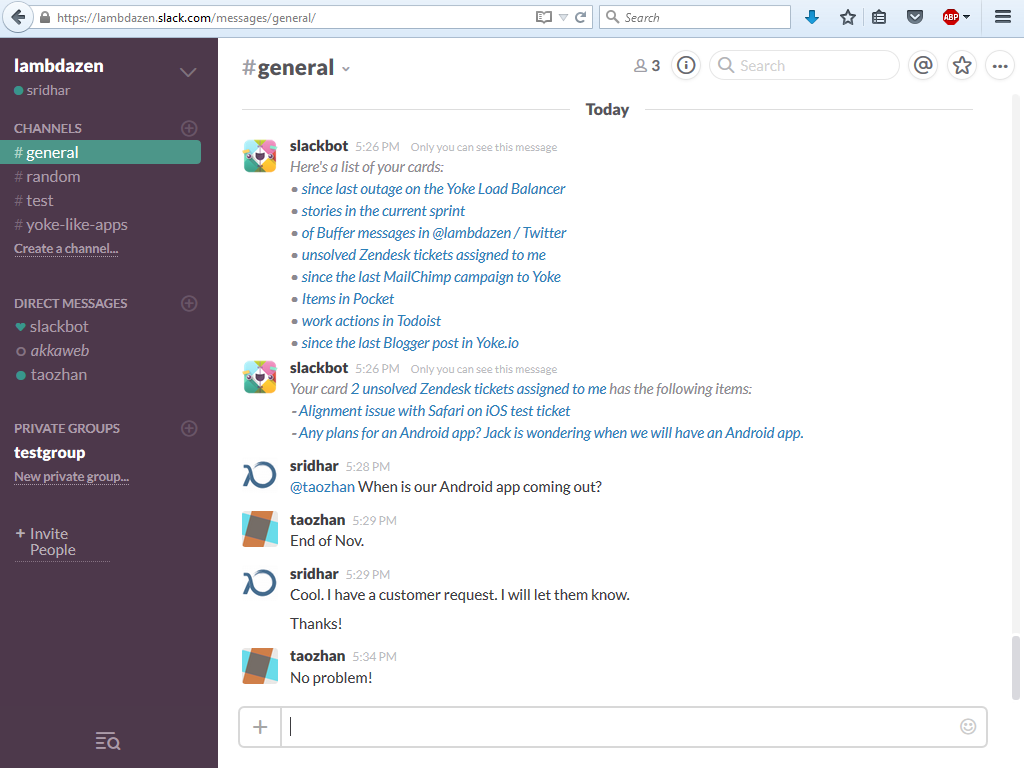Image resolution: width=1024 pixels, height=768 pixels.
Task: Bookmark this page with browser star
Action: [x=848, y=17]
